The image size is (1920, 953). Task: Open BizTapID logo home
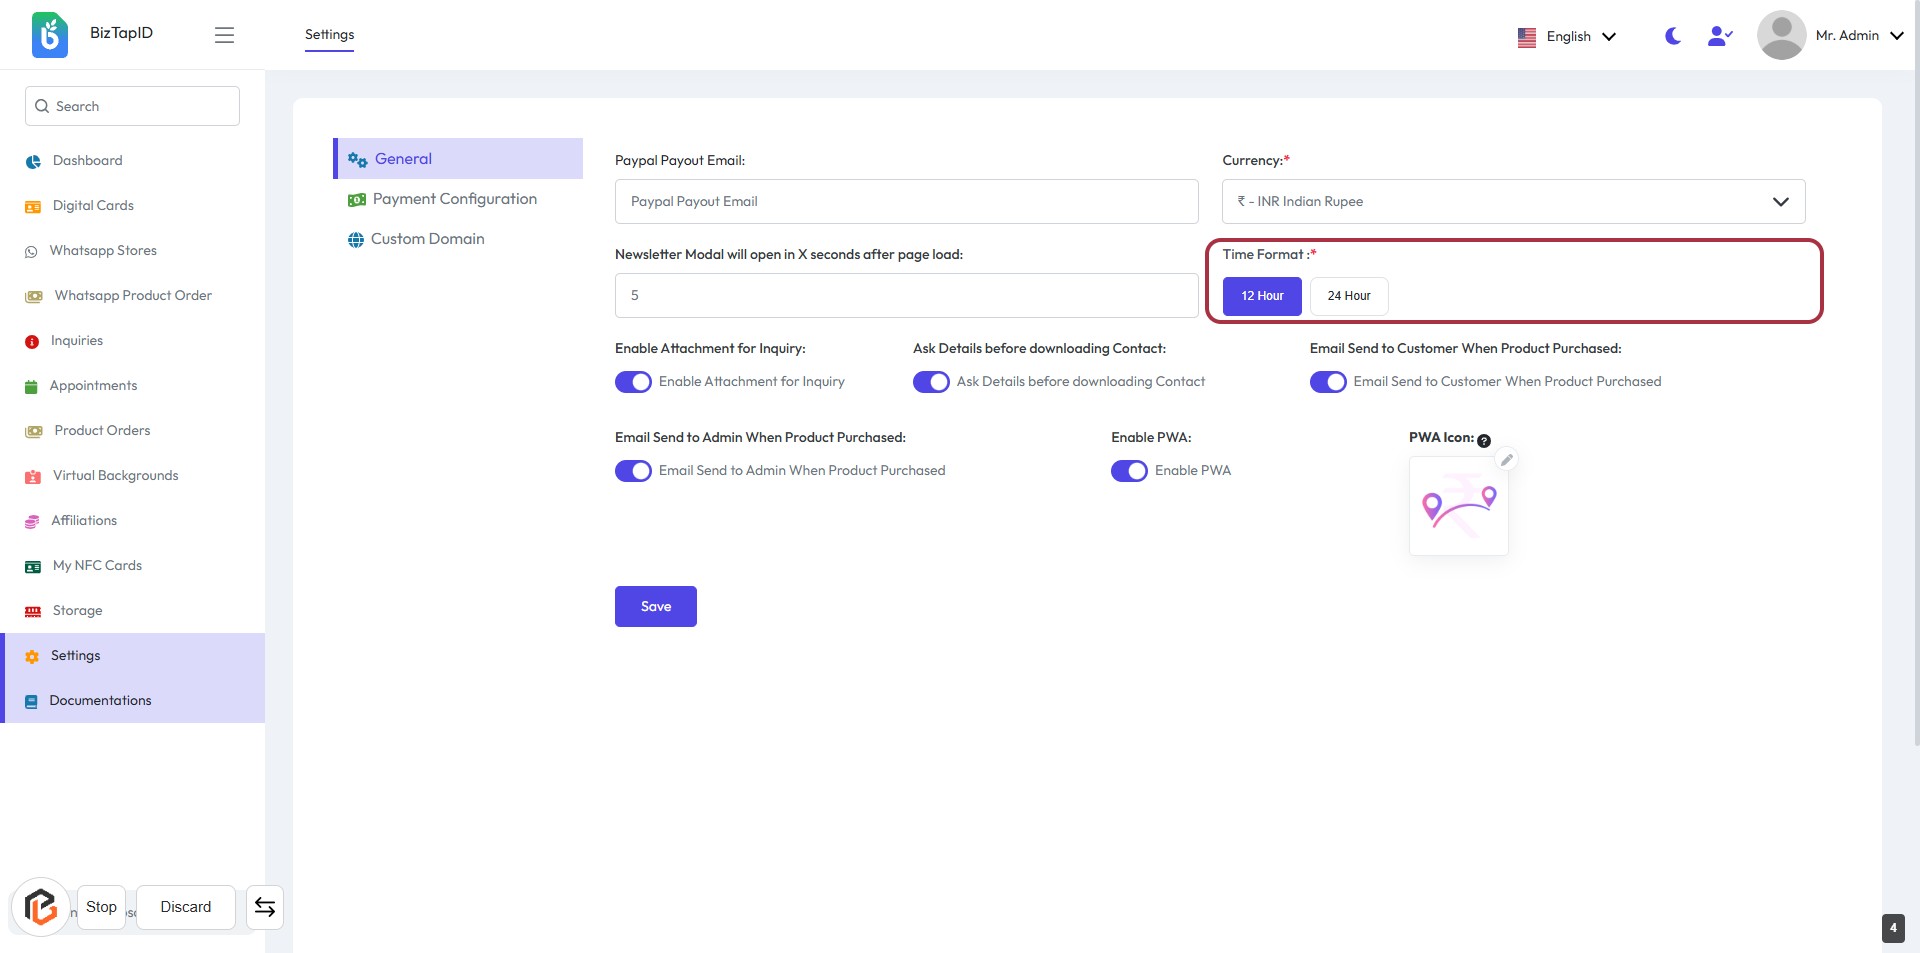[50, 35]
